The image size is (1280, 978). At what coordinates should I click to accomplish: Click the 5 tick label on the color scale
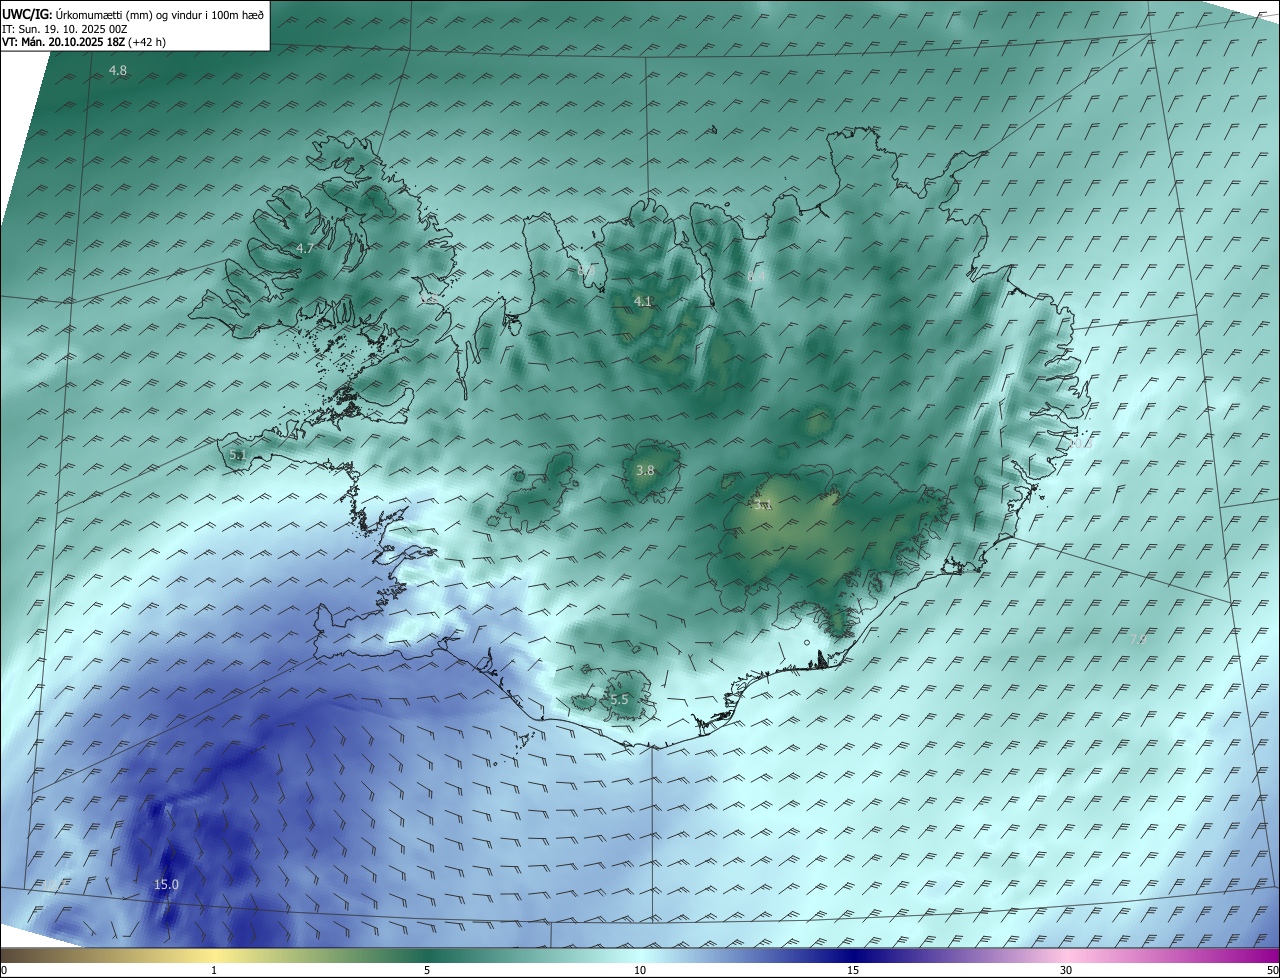coord(427,970)
